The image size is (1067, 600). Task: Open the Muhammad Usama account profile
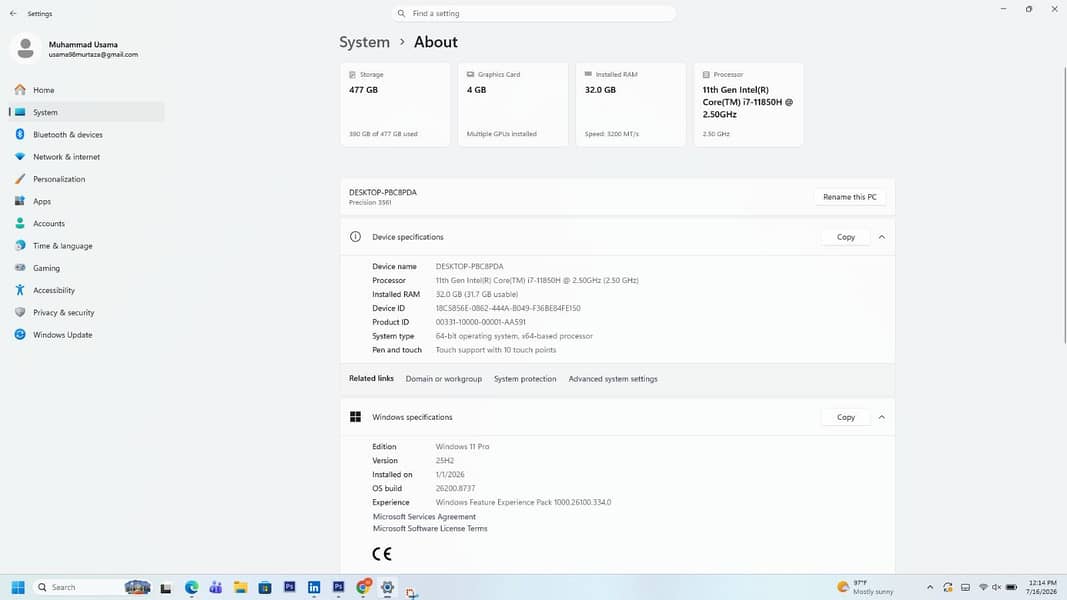75,49
